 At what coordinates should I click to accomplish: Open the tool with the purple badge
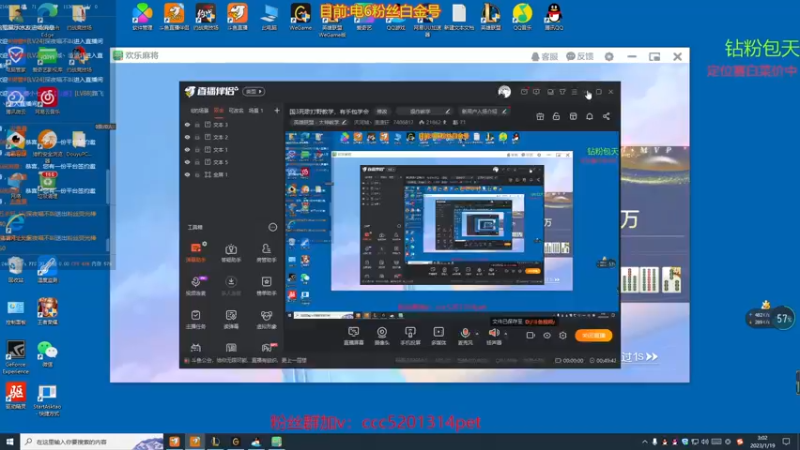point(196,286)
